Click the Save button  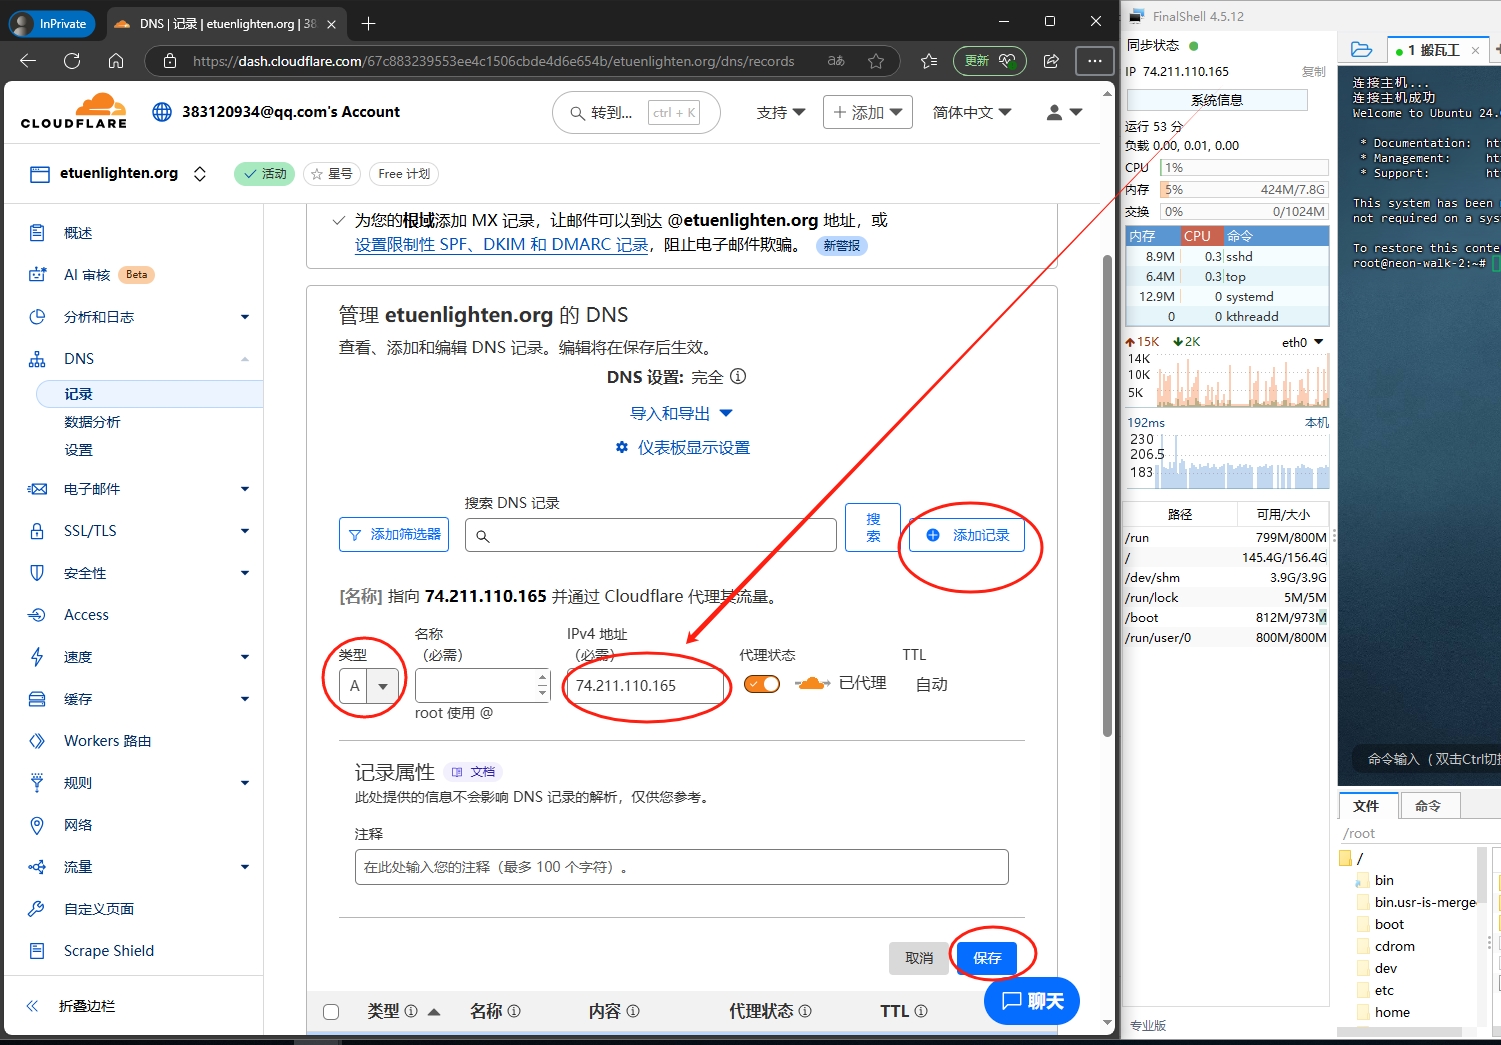click(986, 958)
